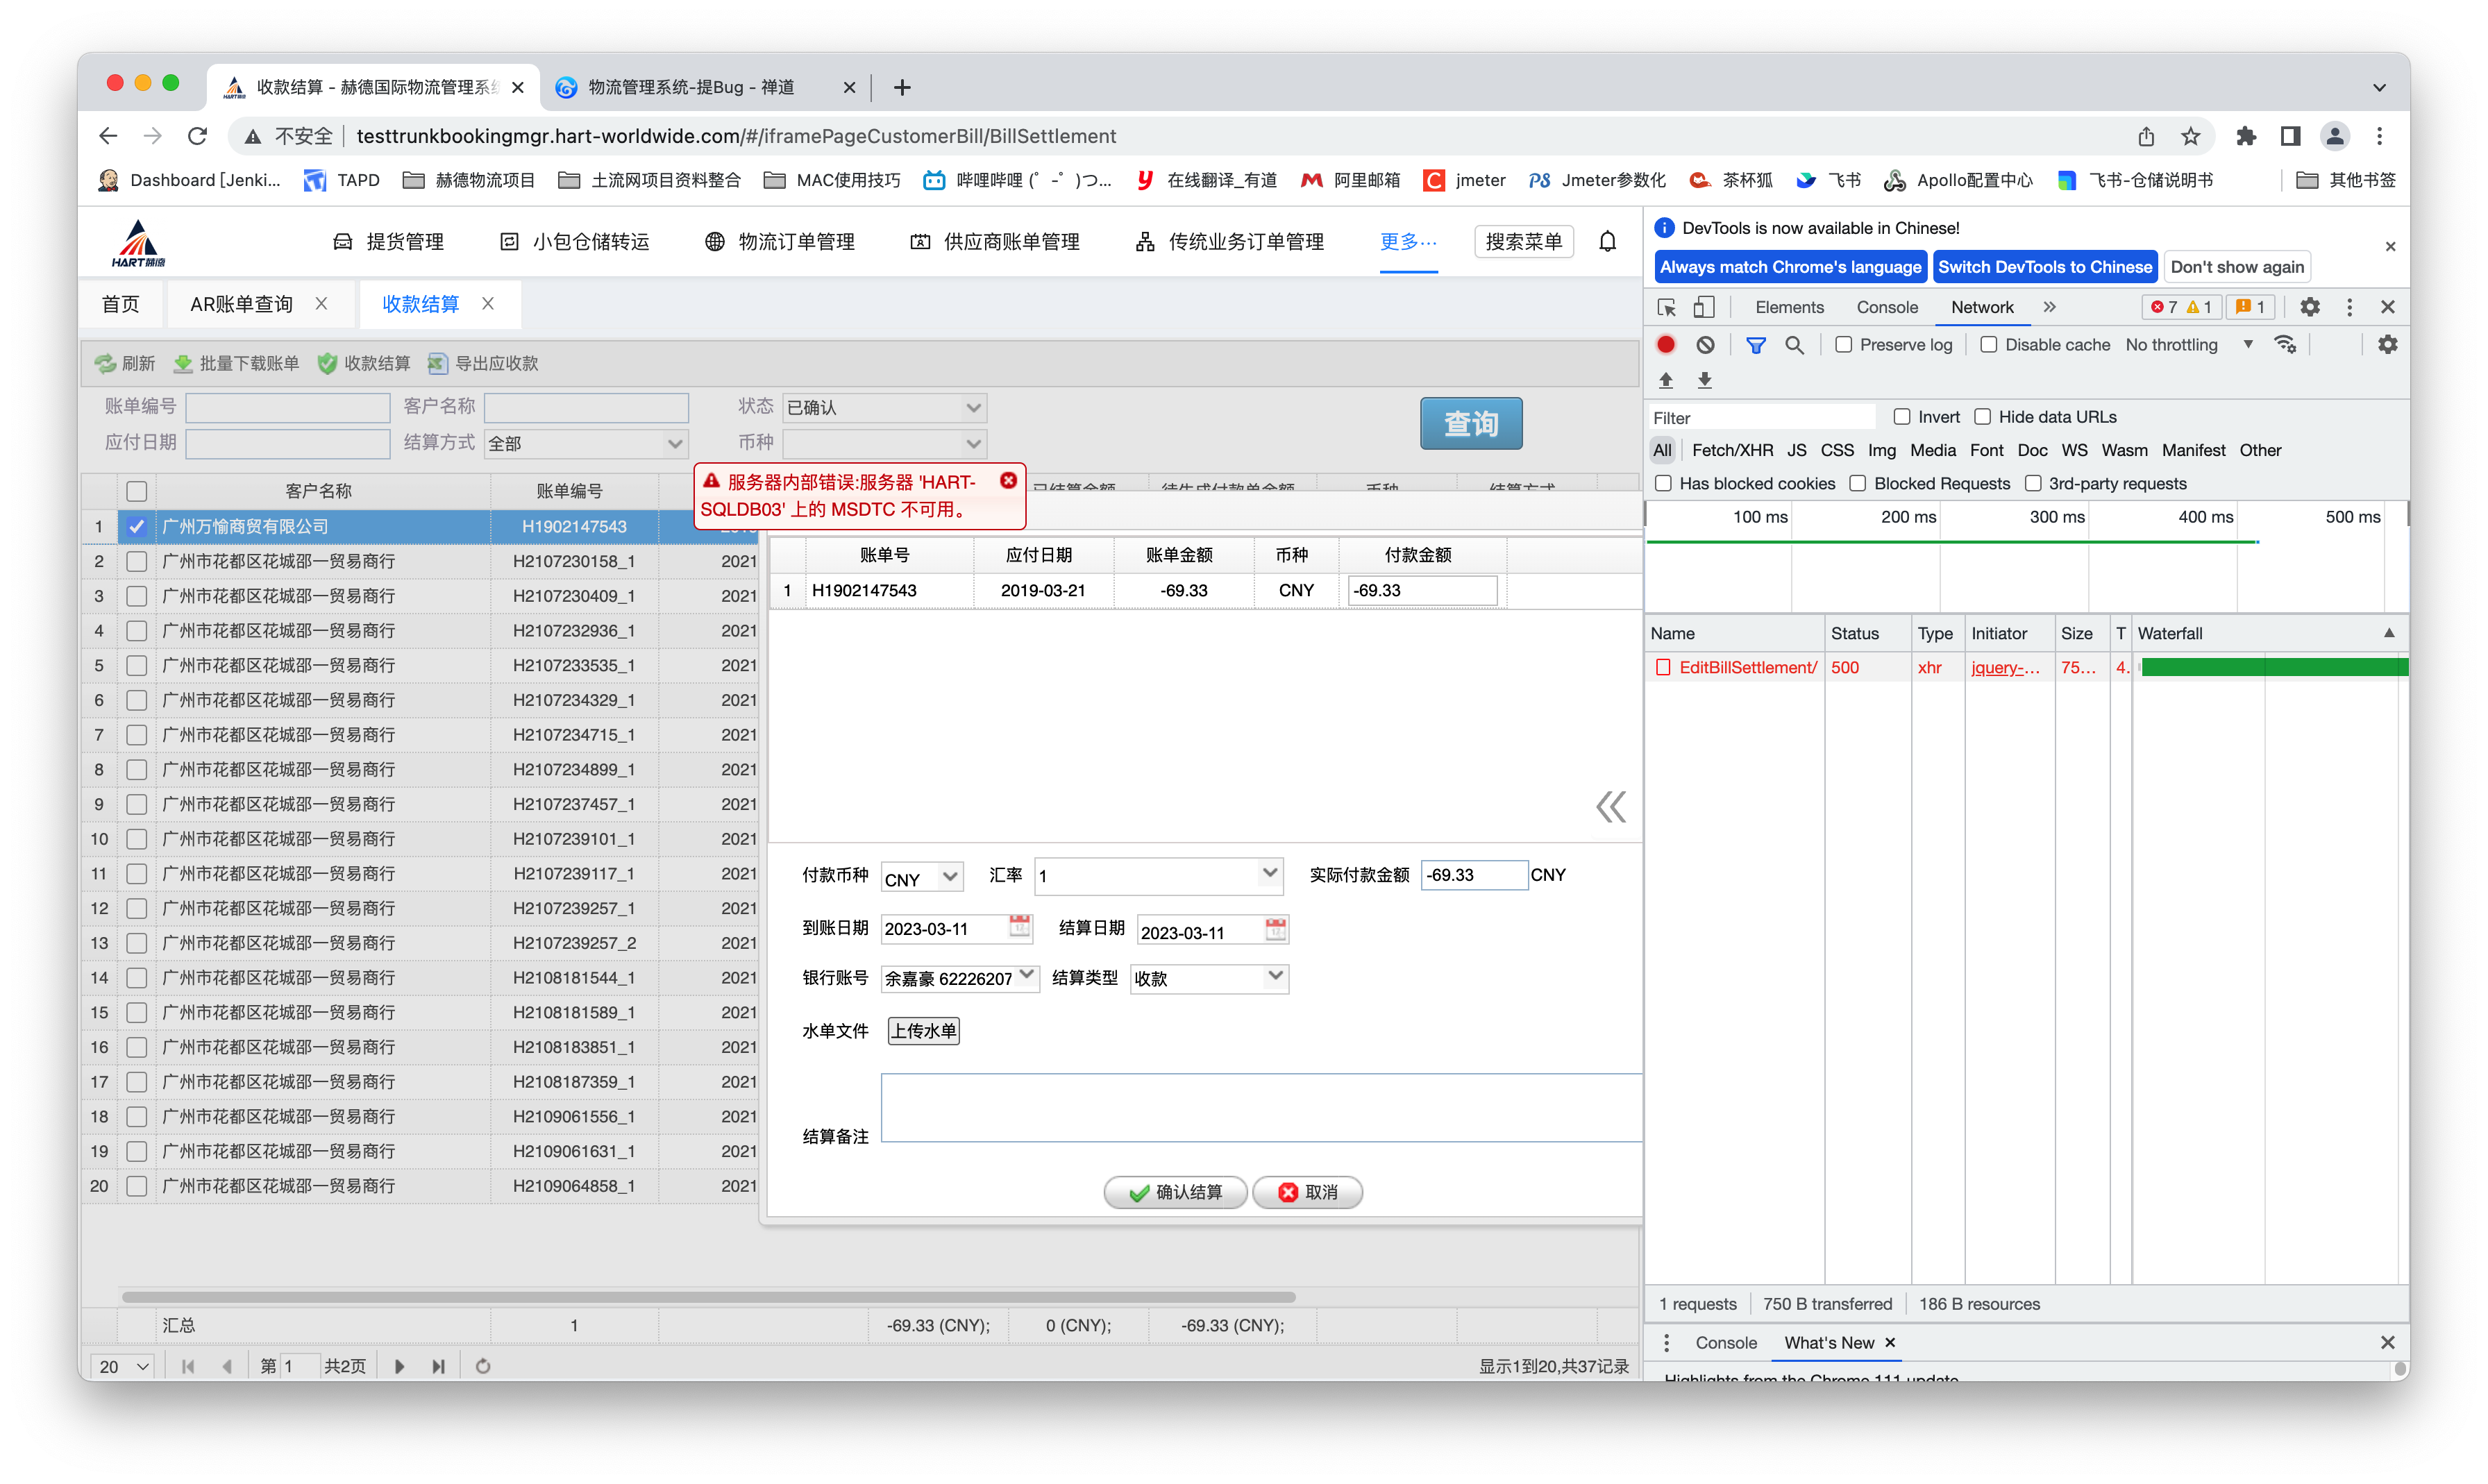2488x1484 pixels.
Task: Click the inspect element picker icon
Action: tap(1666, 307)
